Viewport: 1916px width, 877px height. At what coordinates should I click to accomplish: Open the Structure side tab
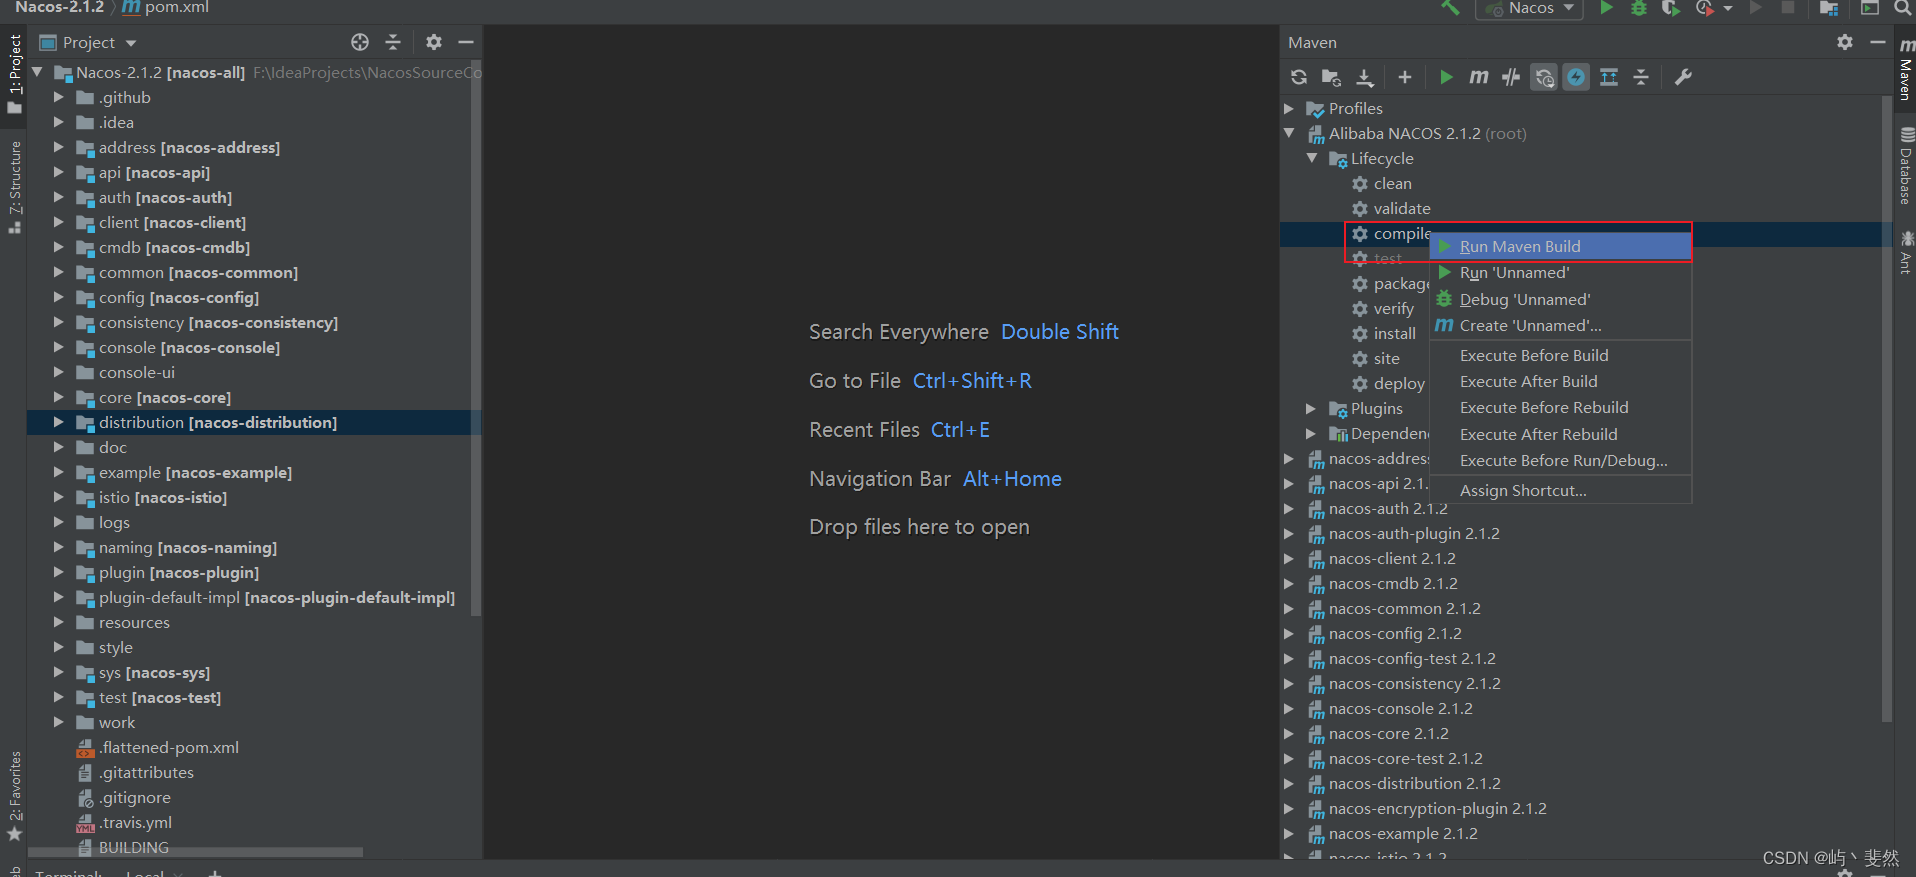click(x=14, y=186)
